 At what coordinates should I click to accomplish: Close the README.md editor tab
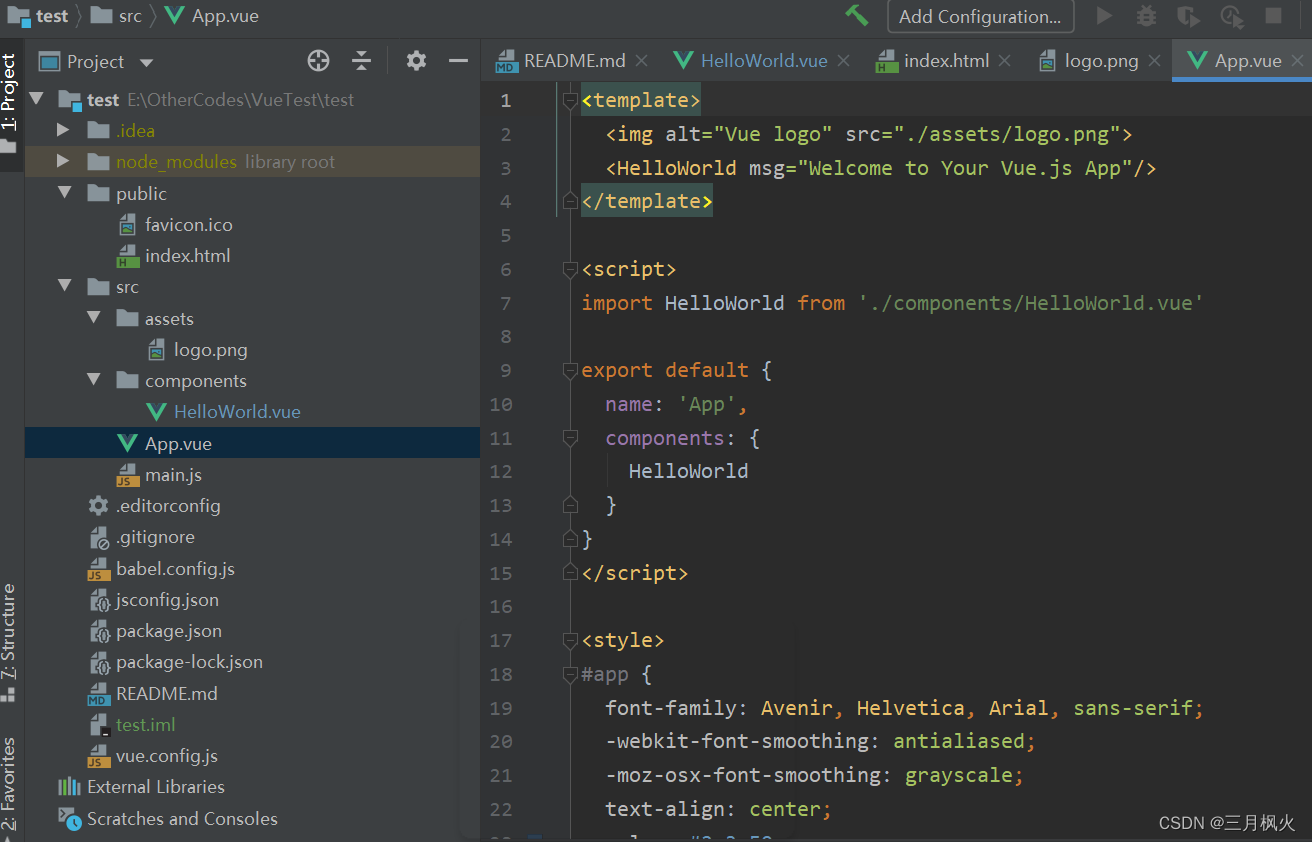tap(641, 61)
